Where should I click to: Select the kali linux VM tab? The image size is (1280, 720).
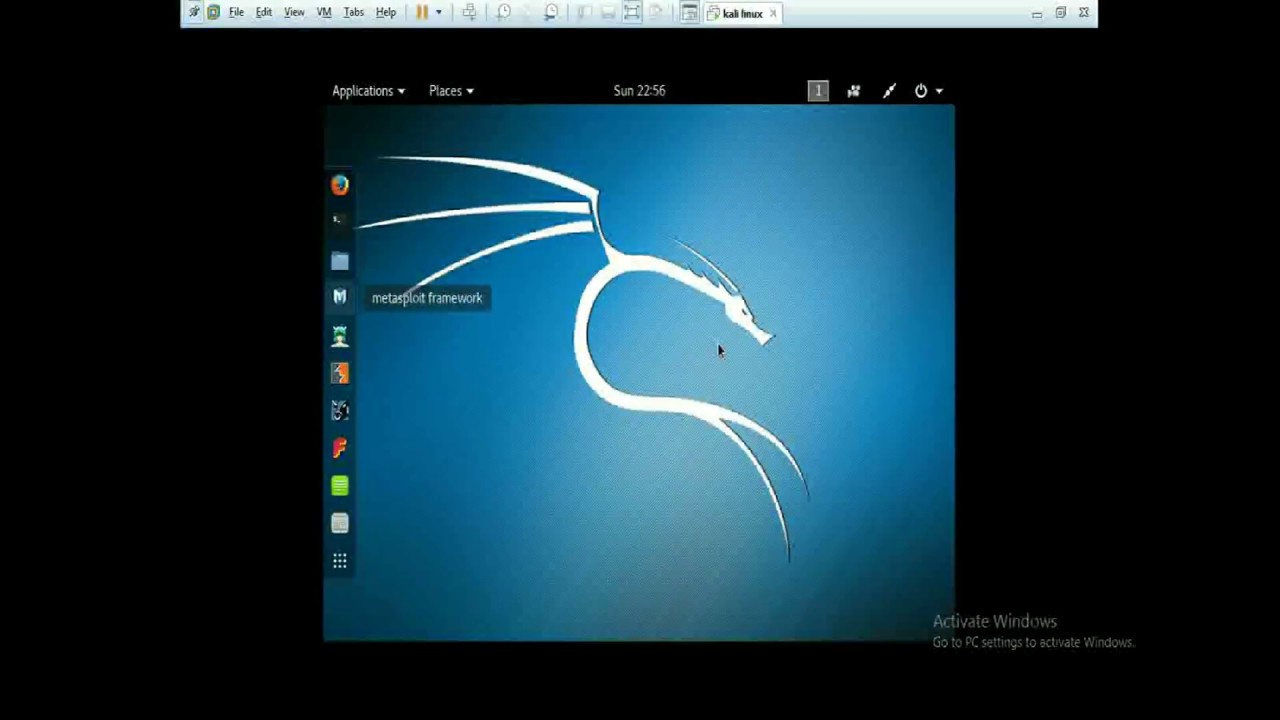tap(742, 14)
